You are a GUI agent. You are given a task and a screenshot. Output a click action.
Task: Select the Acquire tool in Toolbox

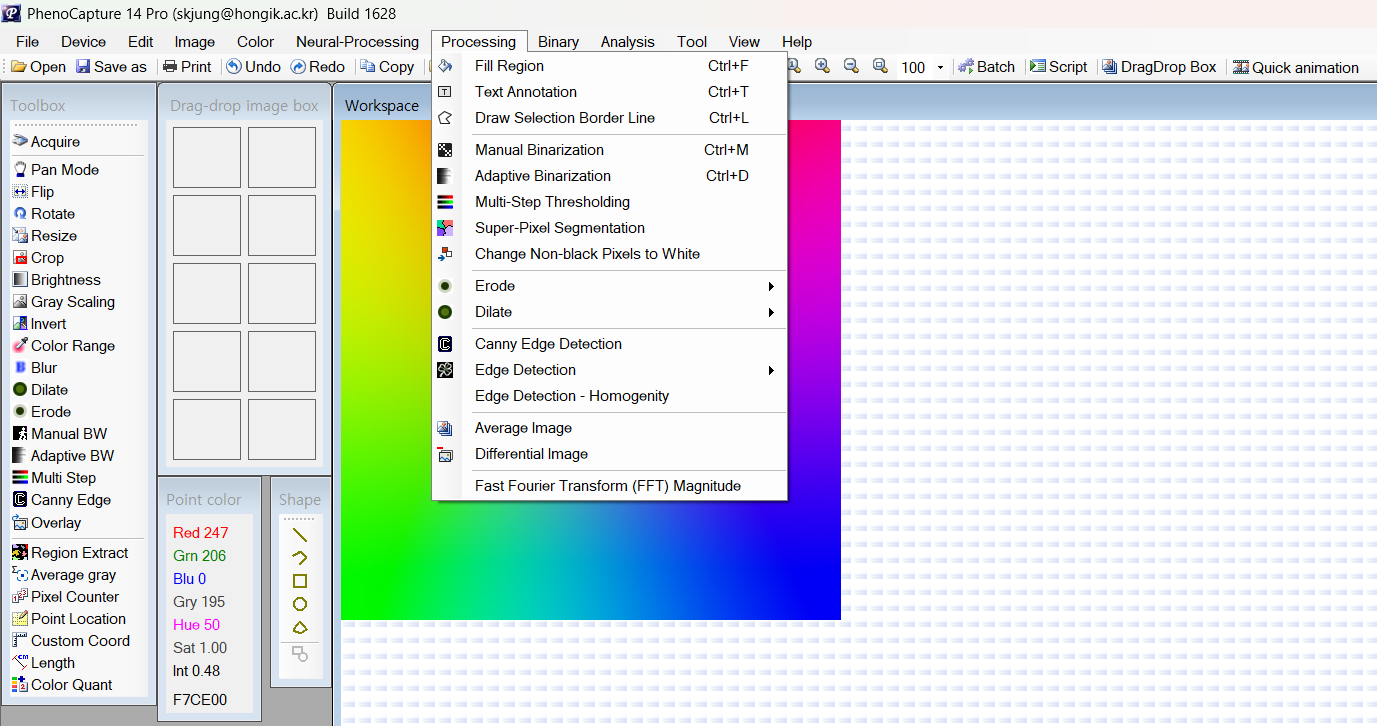coord(46,142)
